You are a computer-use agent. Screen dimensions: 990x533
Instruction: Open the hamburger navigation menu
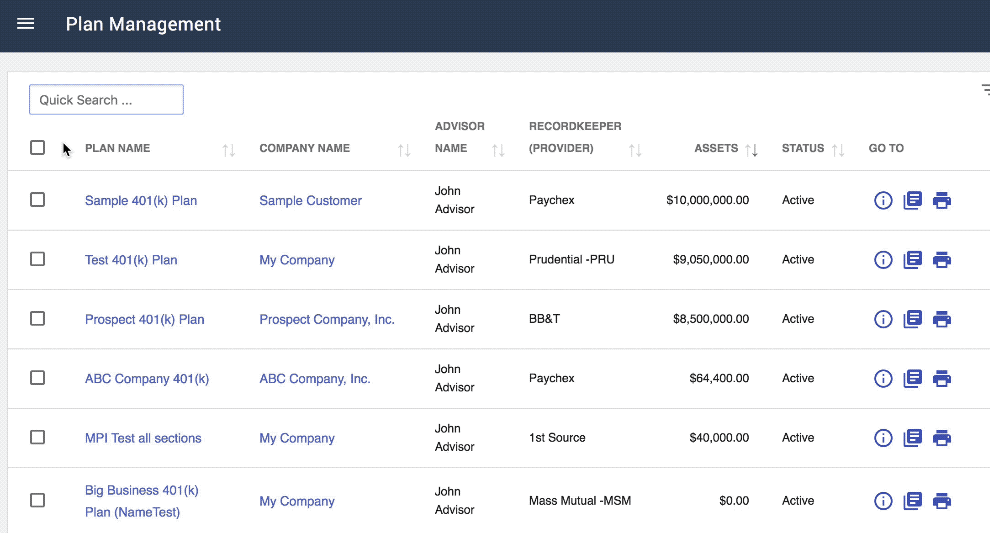[25, 24]
